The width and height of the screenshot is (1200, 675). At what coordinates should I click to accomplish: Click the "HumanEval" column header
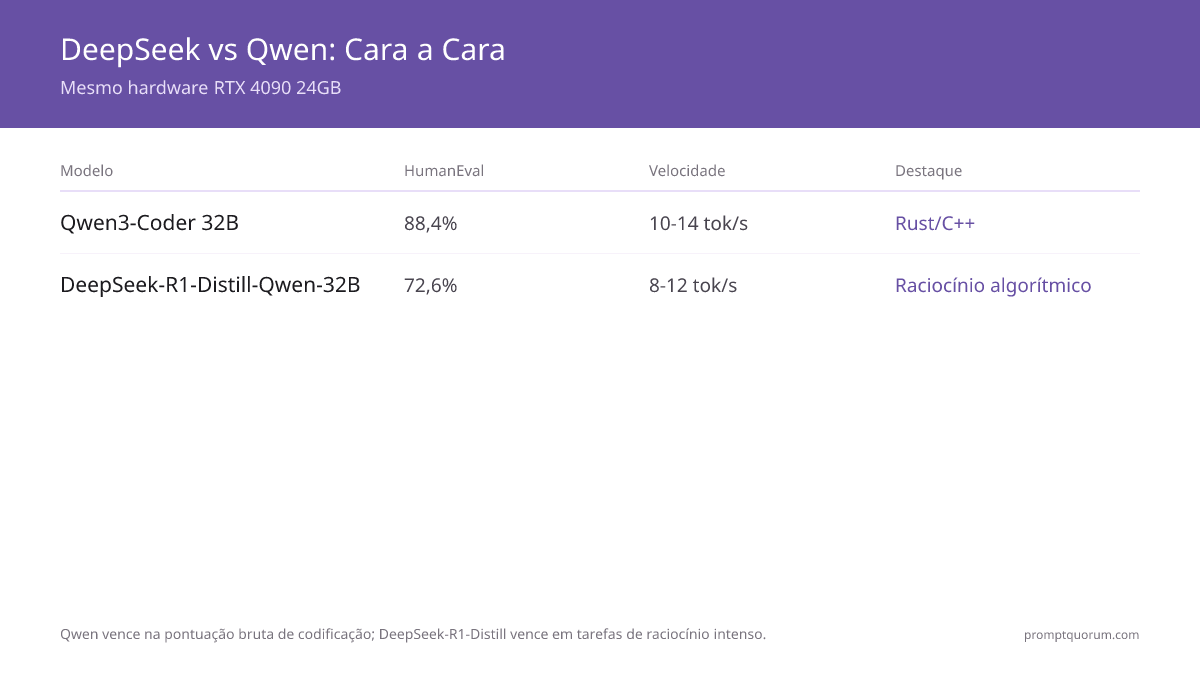click(444, 171)
